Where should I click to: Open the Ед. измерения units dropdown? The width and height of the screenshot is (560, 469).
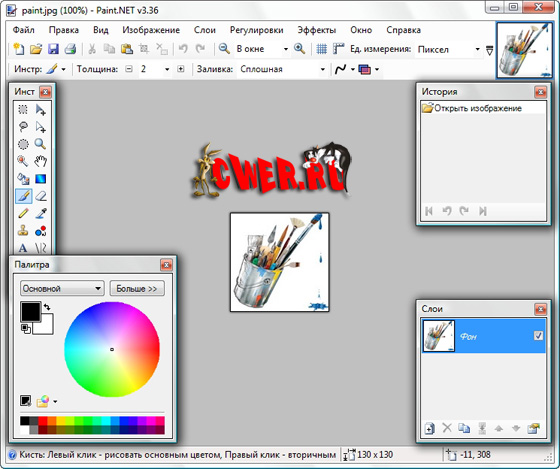449,49
